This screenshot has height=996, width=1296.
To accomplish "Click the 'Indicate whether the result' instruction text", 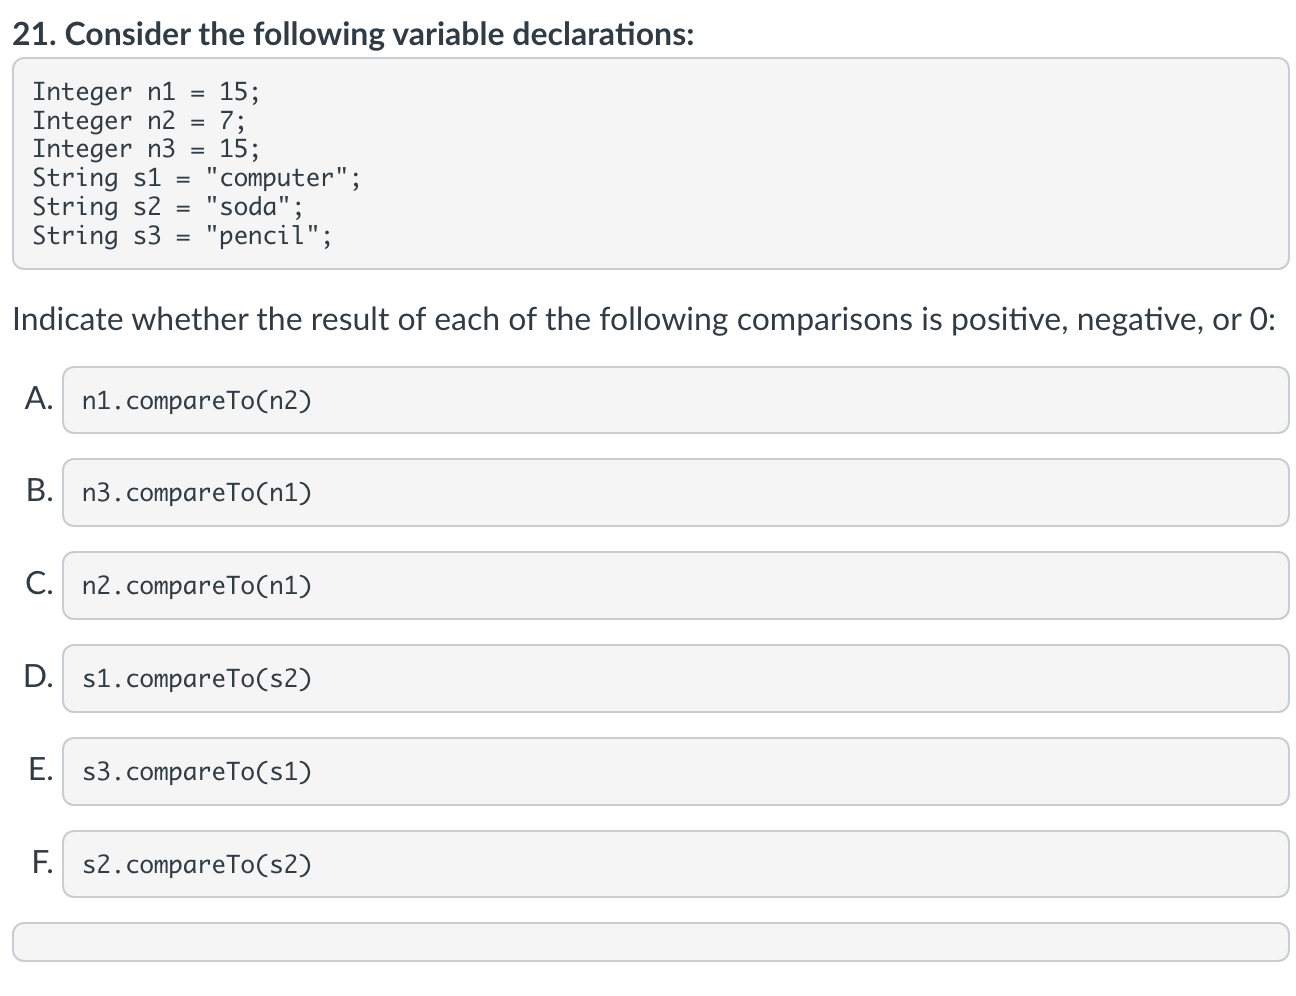I will pyautogui.click(x=644, y=319).
